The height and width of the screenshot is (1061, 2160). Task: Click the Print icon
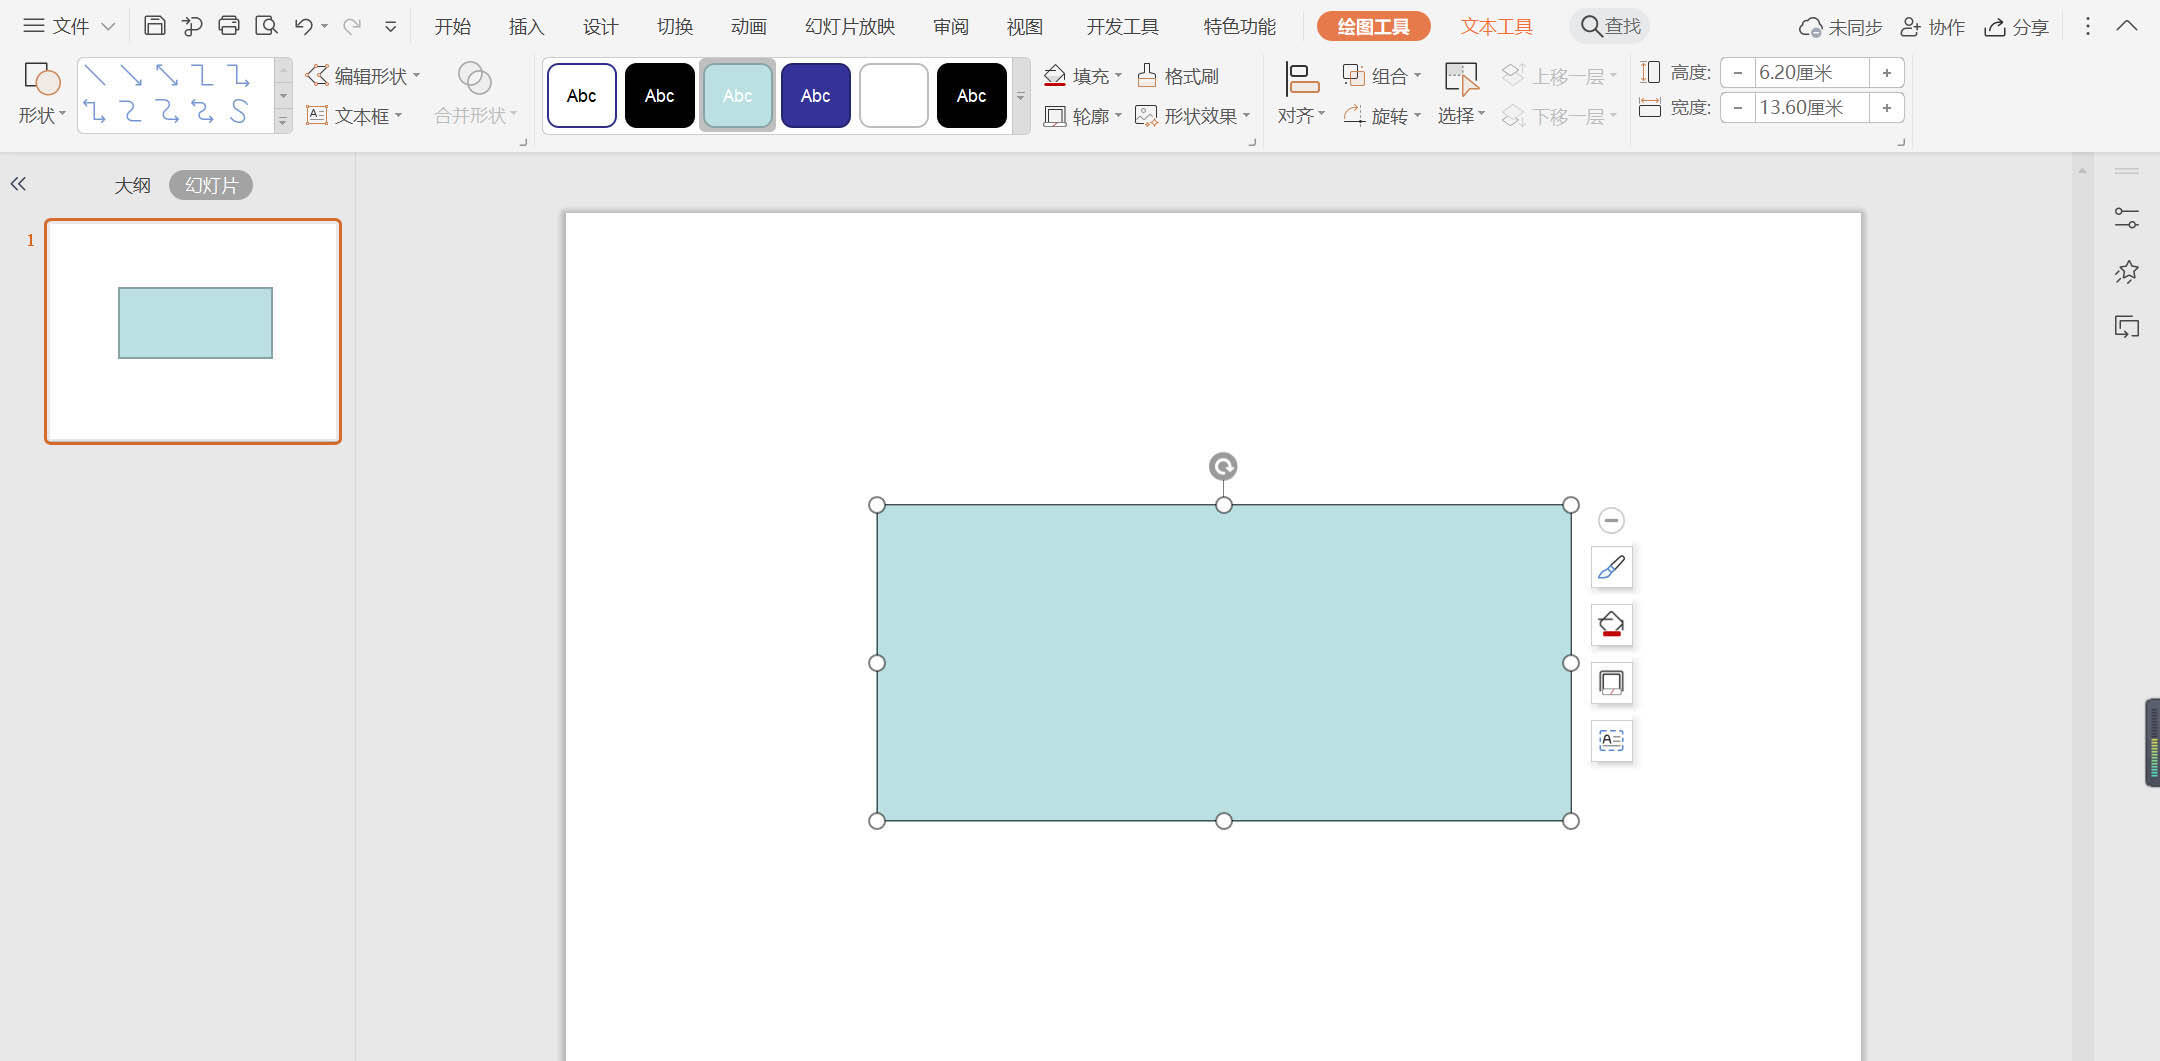tap(229, 26)
